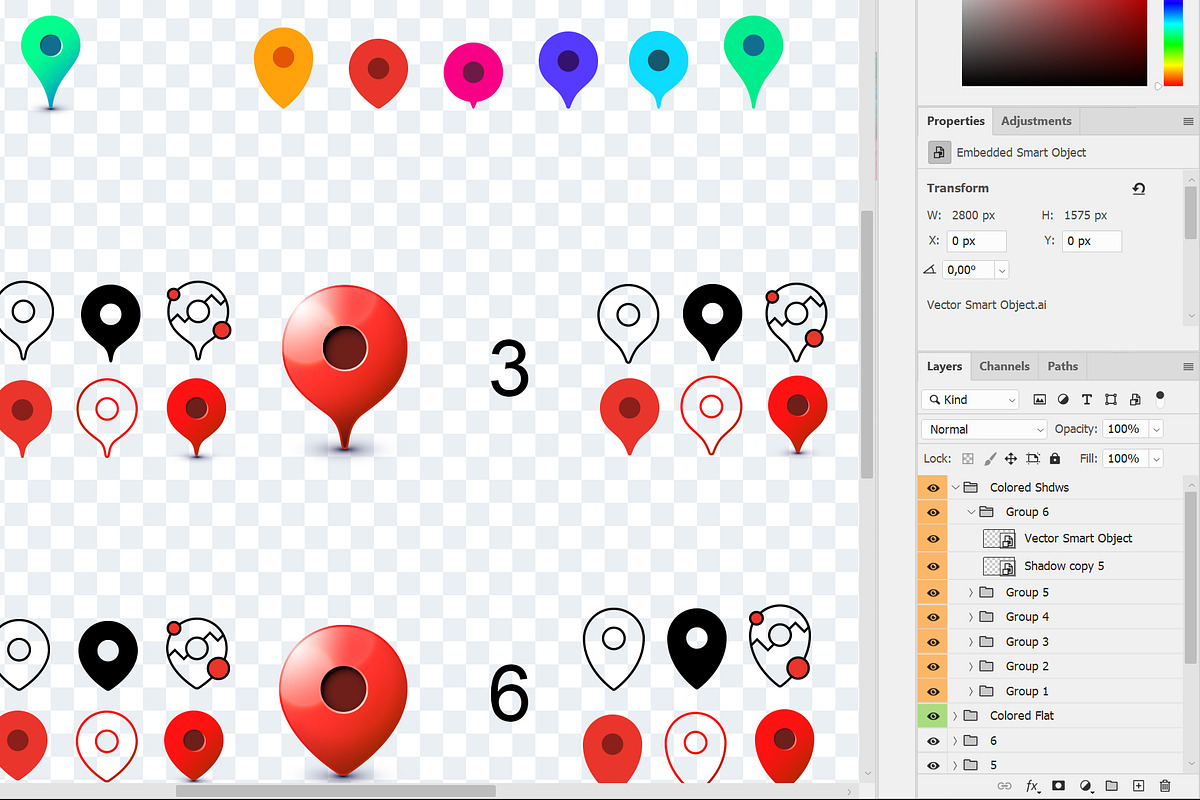1200x800 pixels.
Task: Click the Embedded Smart Object icon
Action: [x=939, y=152]
